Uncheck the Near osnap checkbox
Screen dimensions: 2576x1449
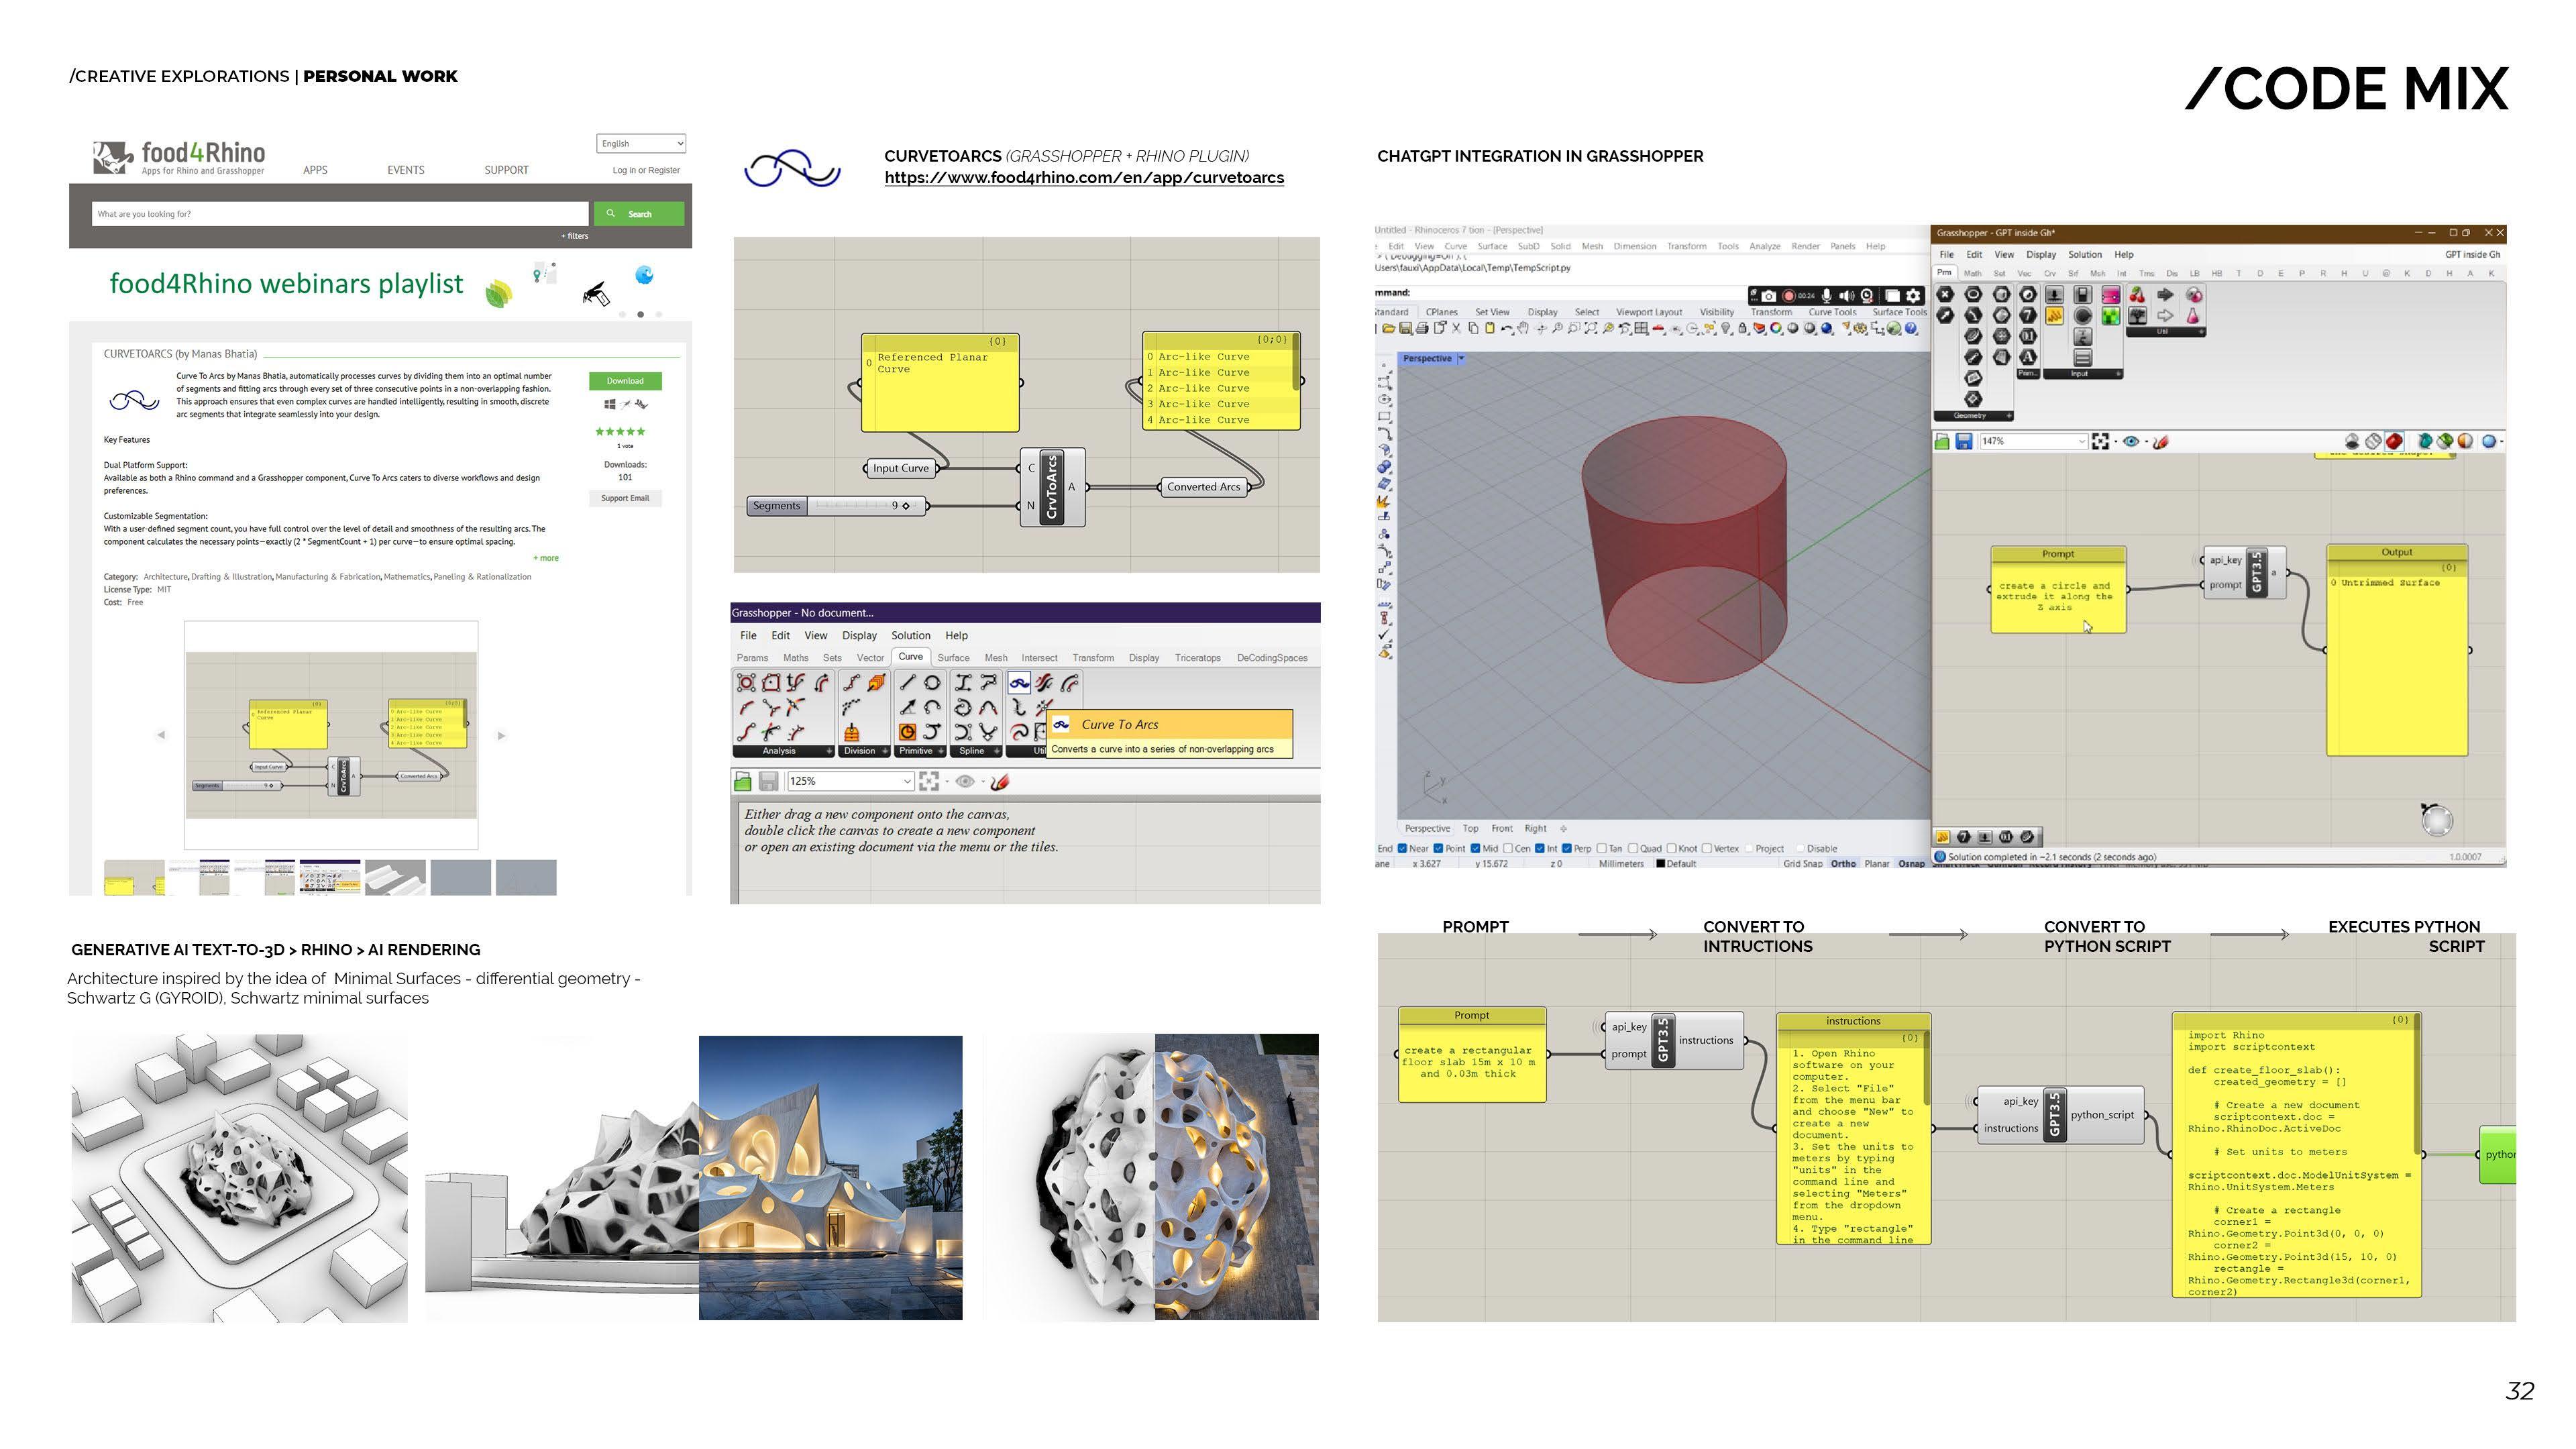click(x=1402, y=848)
